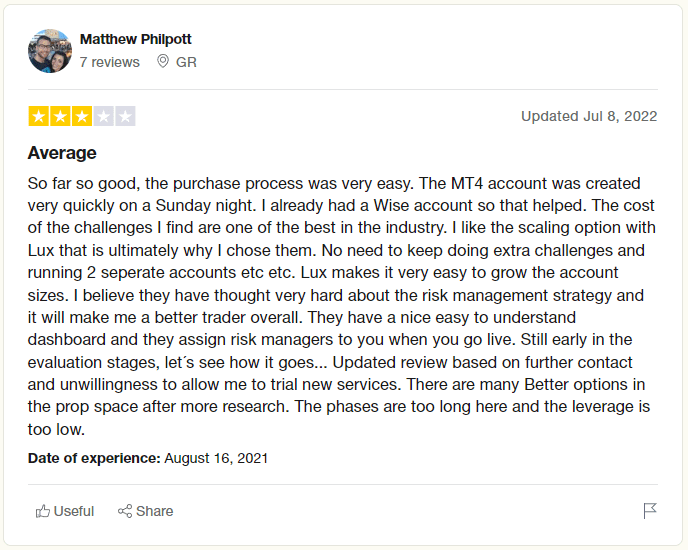
Task: Click the third yellow rating star
Action: coord(82,116)
